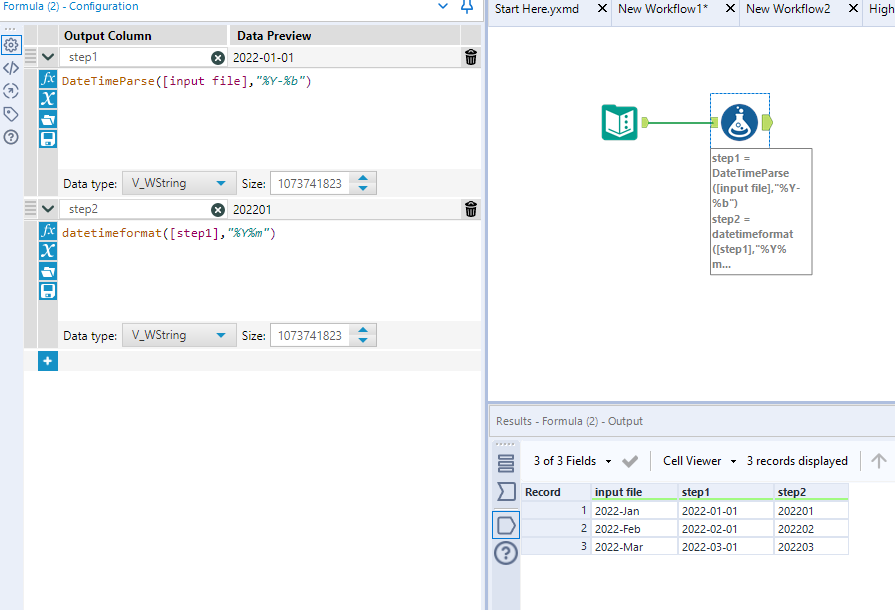Open the help question mark in left sidebar

click(x=11, y=138)
